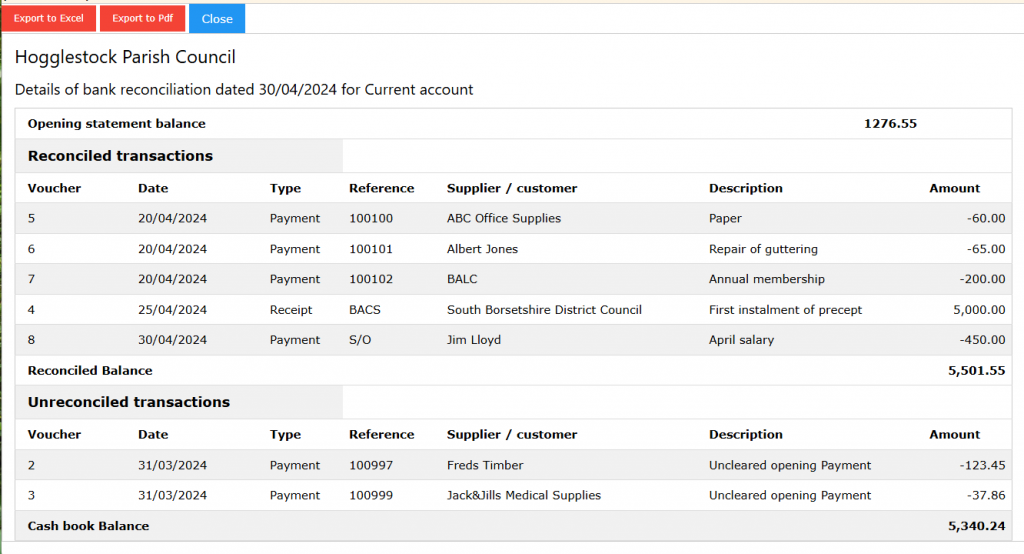Click the Freds Timber supplier cell

[485, 465]
